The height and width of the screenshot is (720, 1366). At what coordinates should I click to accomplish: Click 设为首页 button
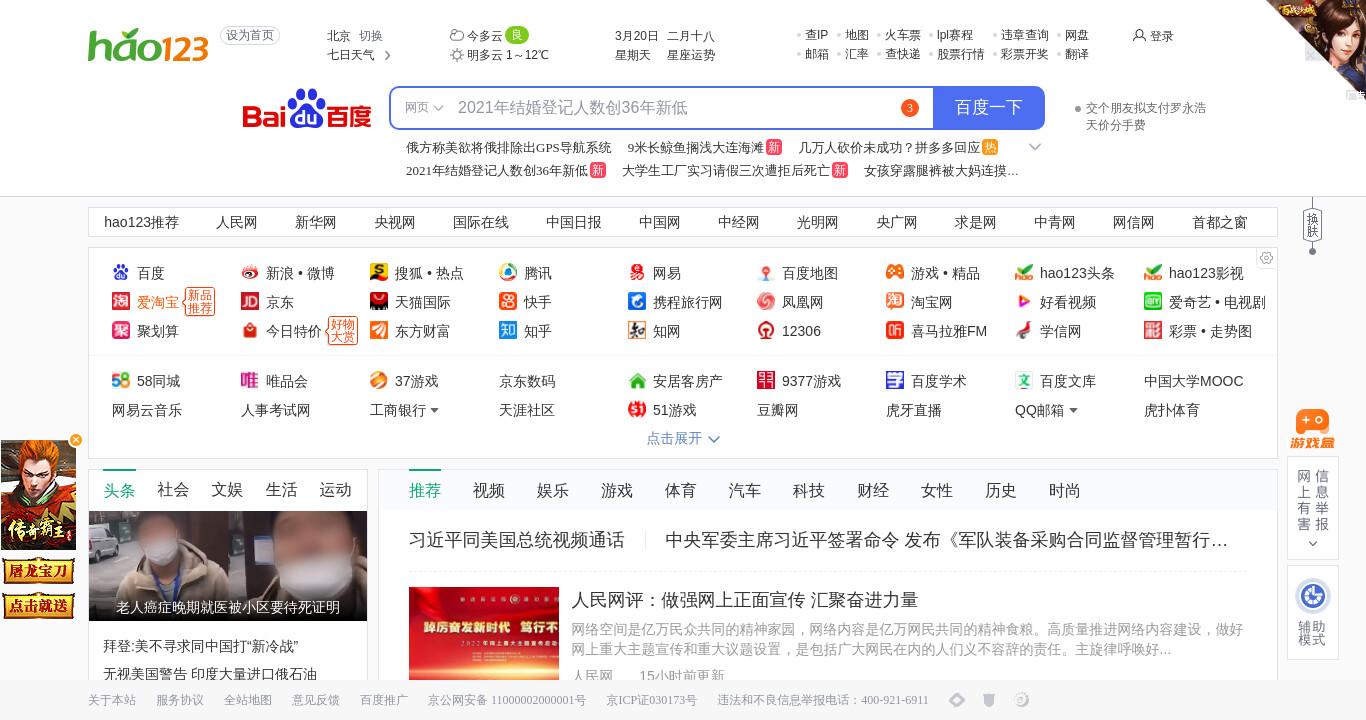pyautogui.click(x=249, y=35)
